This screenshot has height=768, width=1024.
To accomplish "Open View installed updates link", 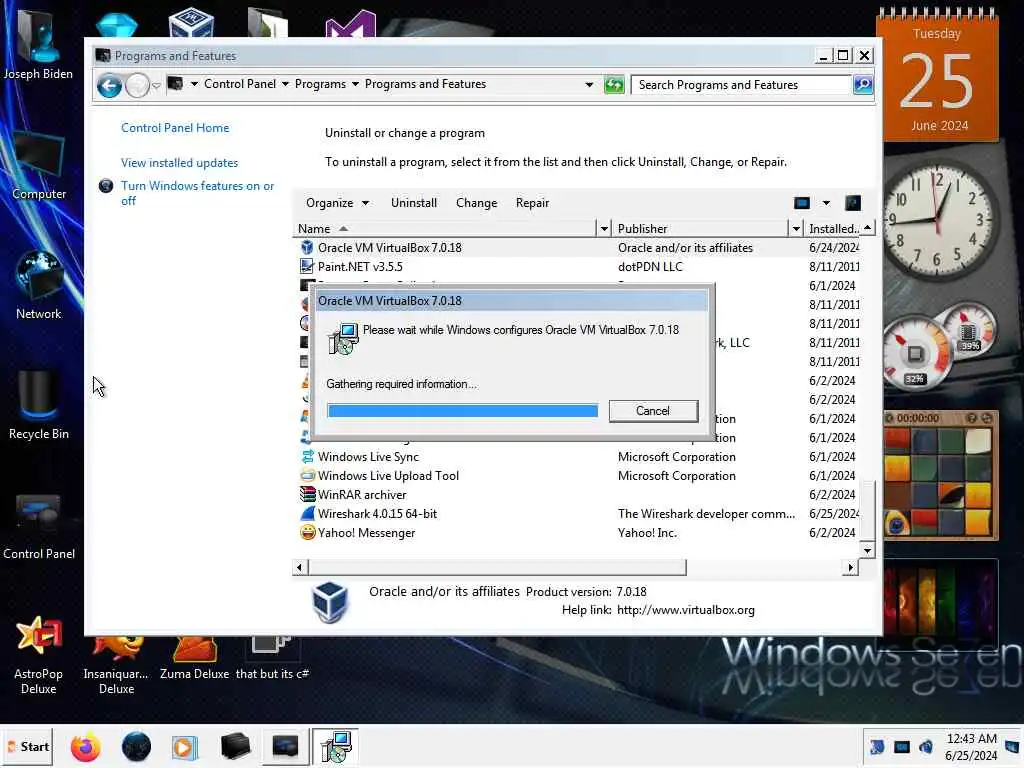I will point(180,163).
